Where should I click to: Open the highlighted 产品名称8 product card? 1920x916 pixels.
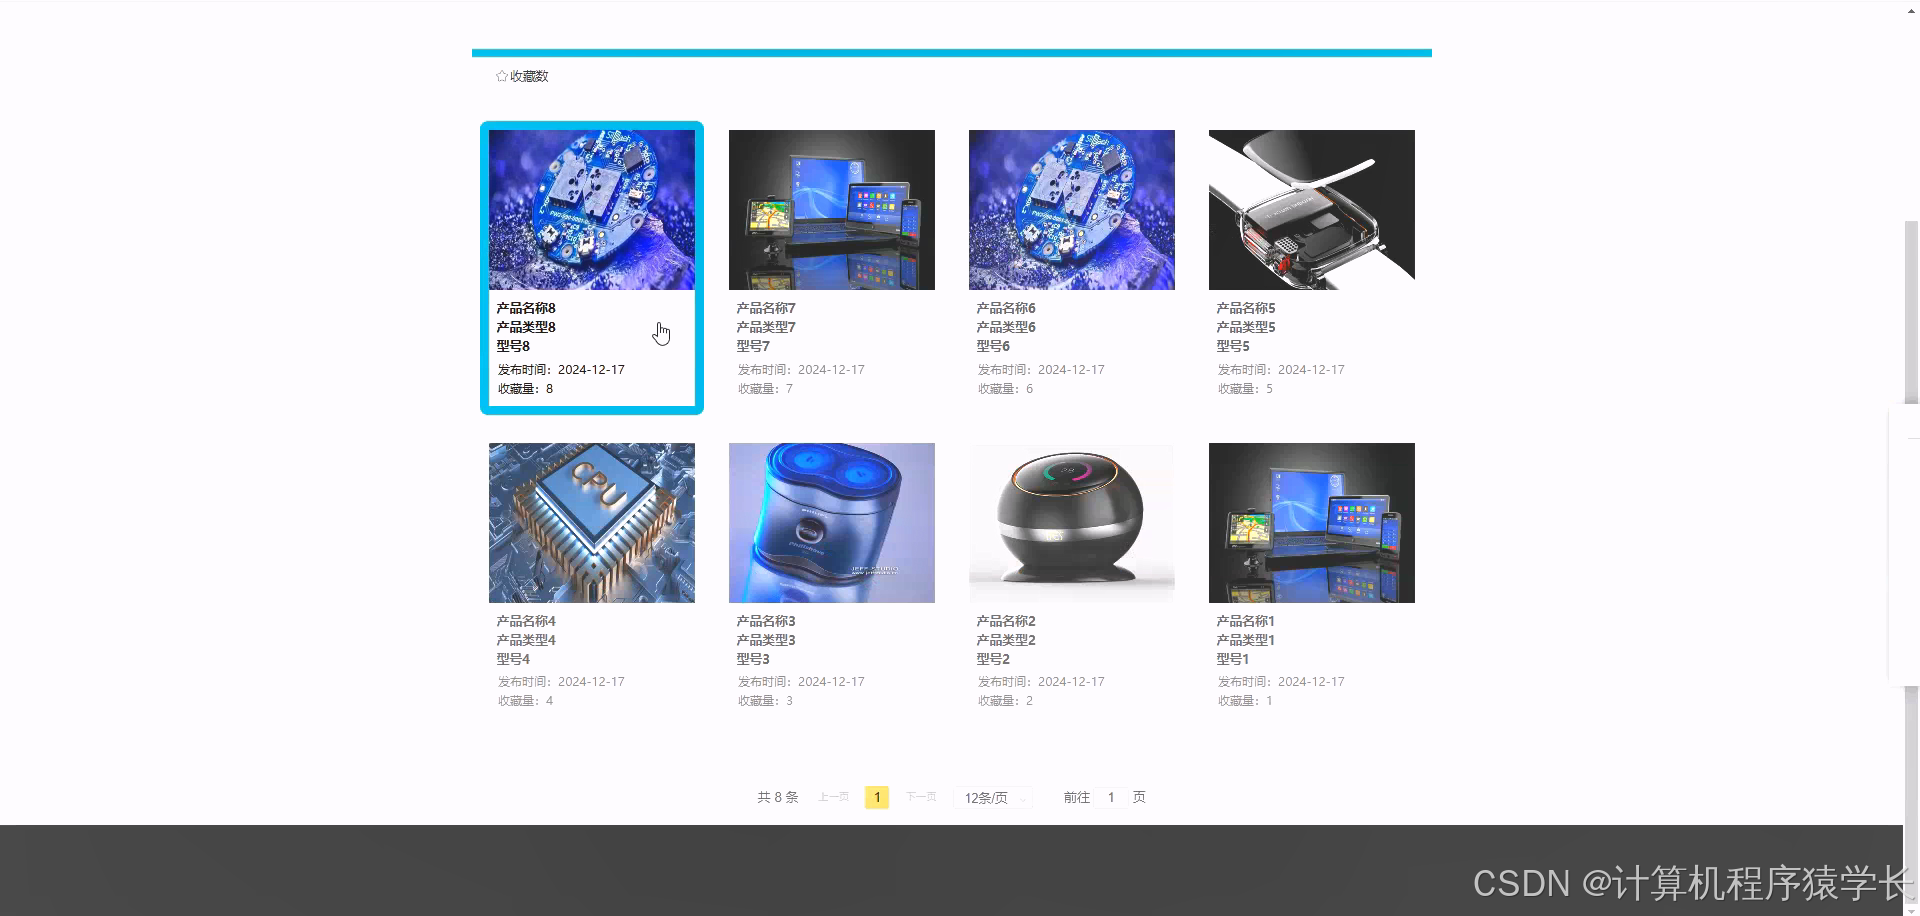(x=591, y=210)
